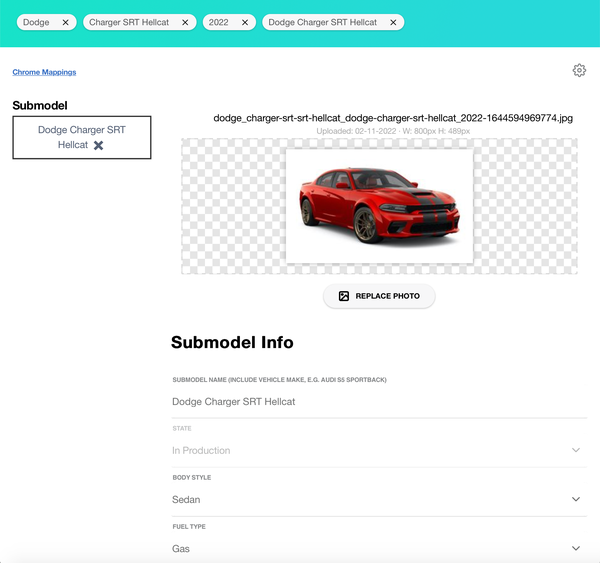Click the Replace Photo button
The width and height of the screenshot is (600, 563).
pyautogui.click(x=379, y=296)
